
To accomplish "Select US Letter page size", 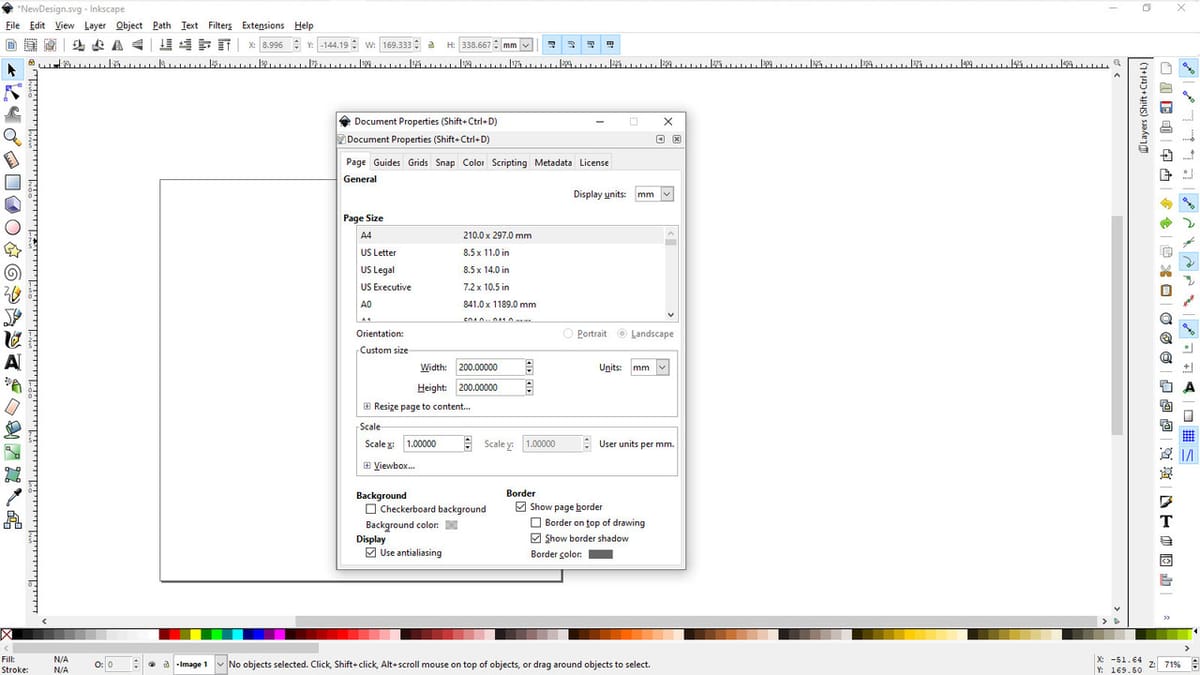I will pyautogui.click(x=511, y=253).
